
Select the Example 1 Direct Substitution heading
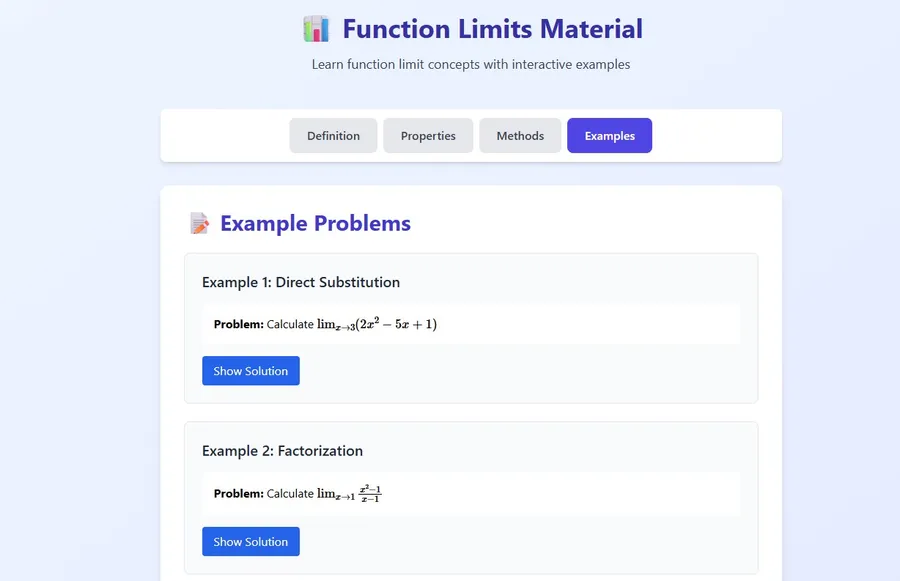coord(299,282)
